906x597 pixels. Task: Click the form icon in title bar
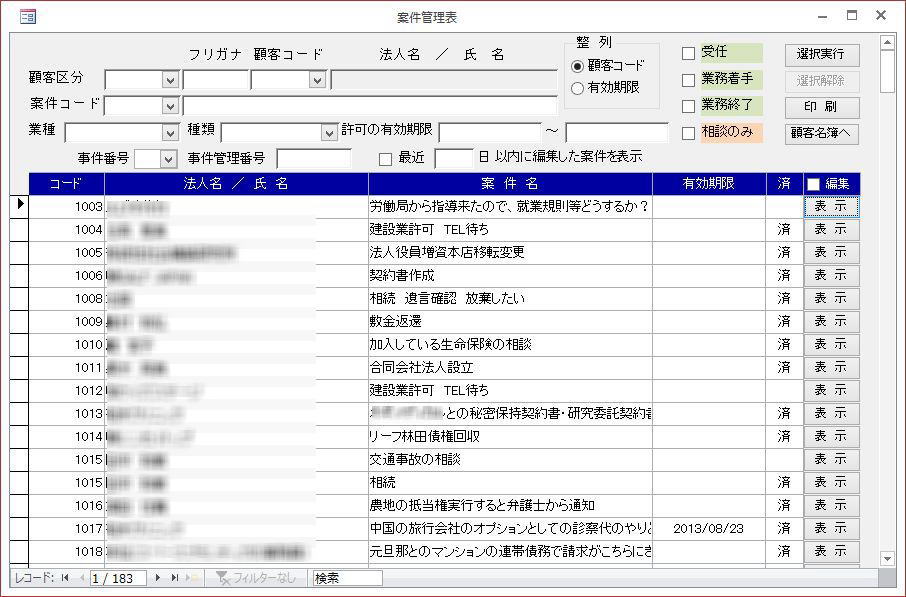[x=27, y=16]
